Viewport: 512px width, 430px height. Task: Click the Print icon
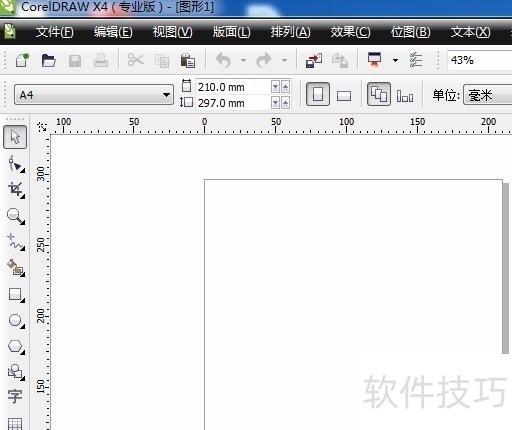[x=101, y=61]
